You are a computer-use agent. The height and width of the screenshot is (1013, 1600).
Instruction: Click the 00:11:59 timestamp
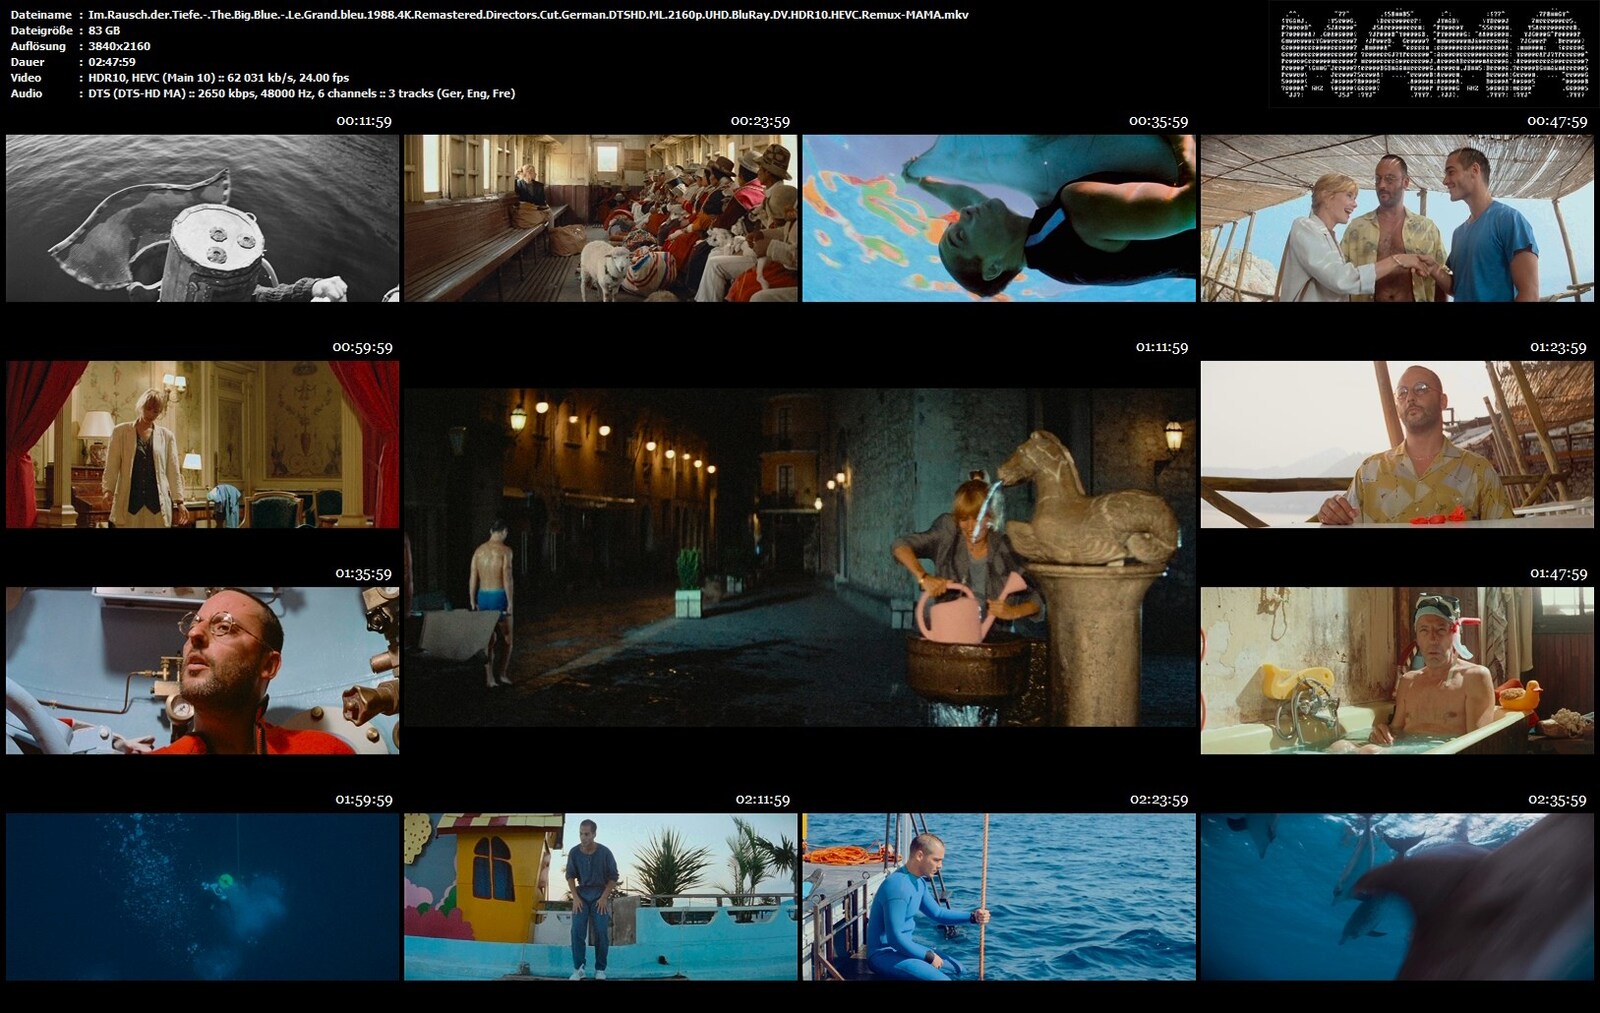(364, 121)
